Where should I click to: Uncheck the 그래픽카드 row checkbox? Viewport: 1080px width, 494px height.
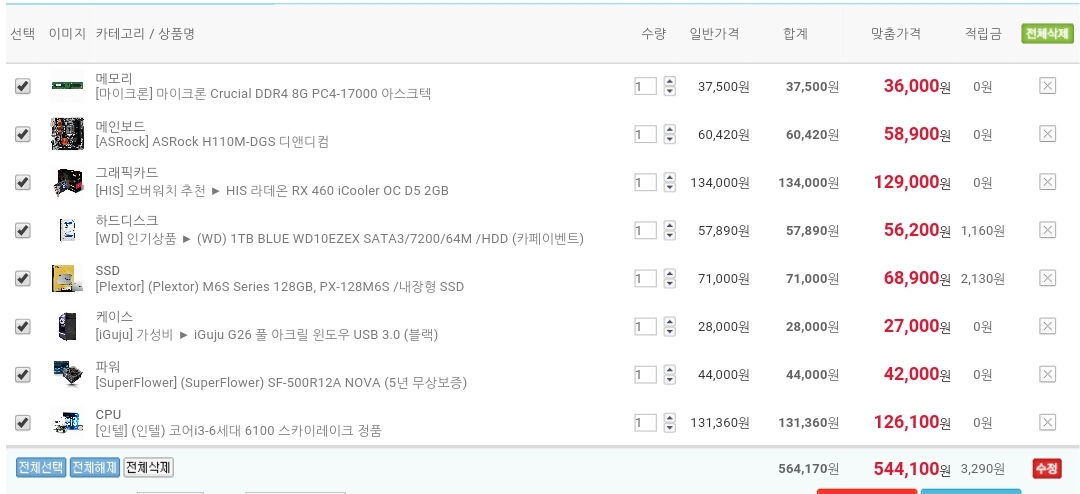point(23,183)
